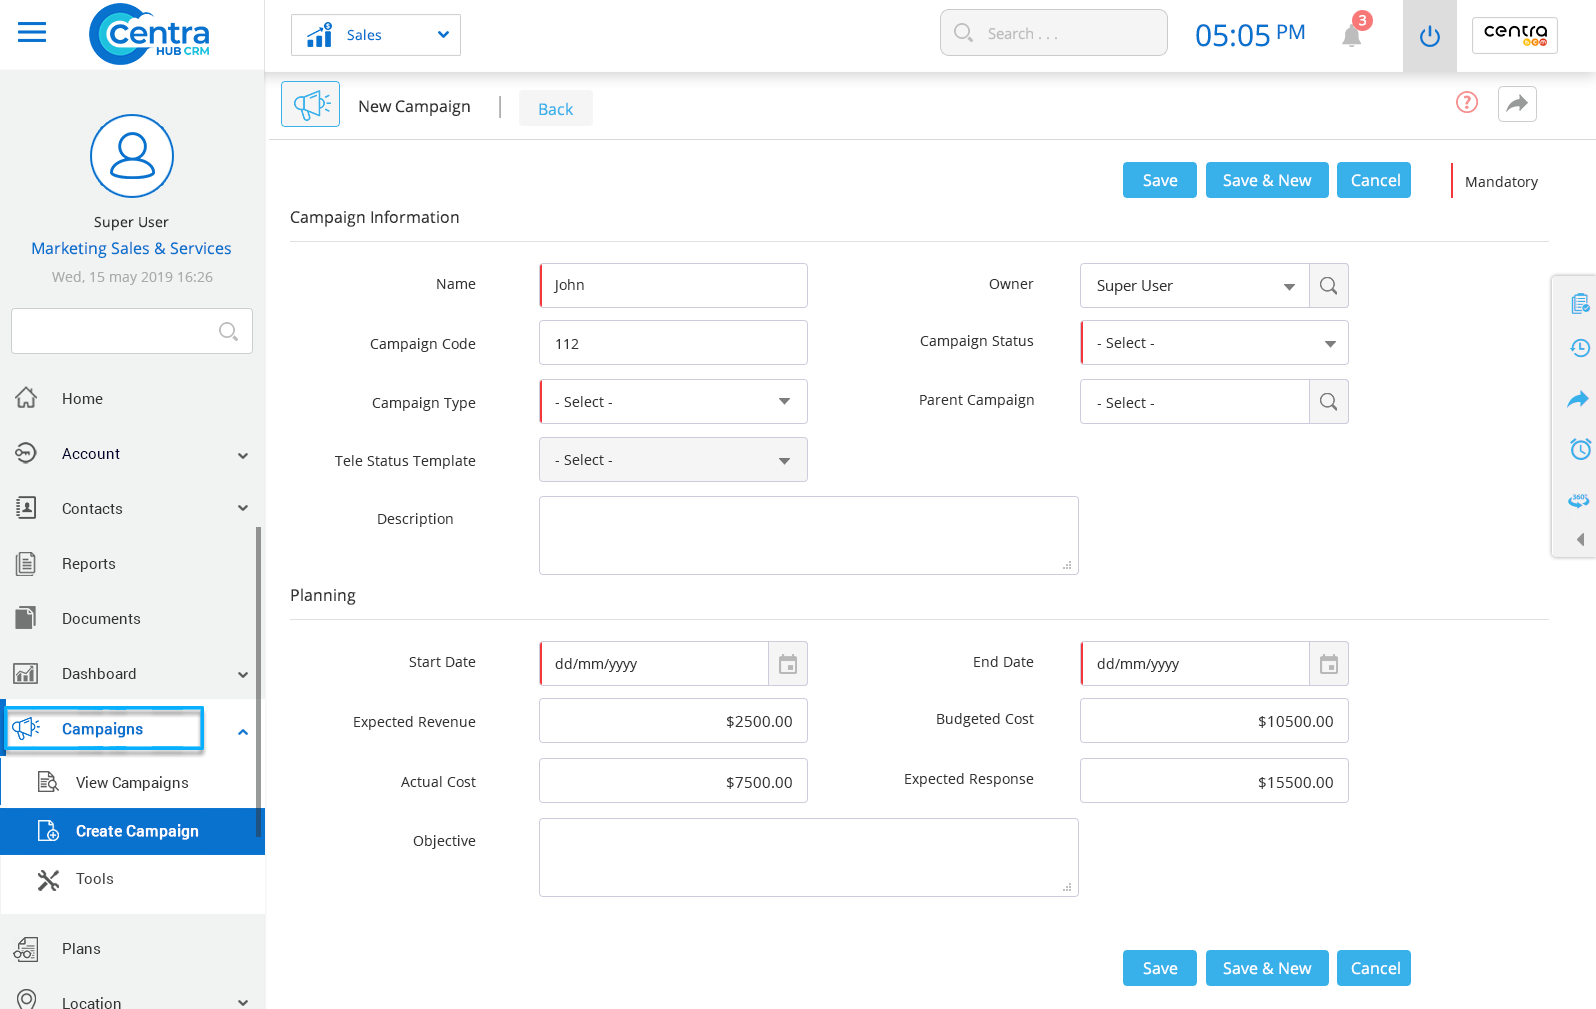The image size is (1596, 1009).
Task: Click the Back button
Action: pyautogui.click(x=556, y=109)
